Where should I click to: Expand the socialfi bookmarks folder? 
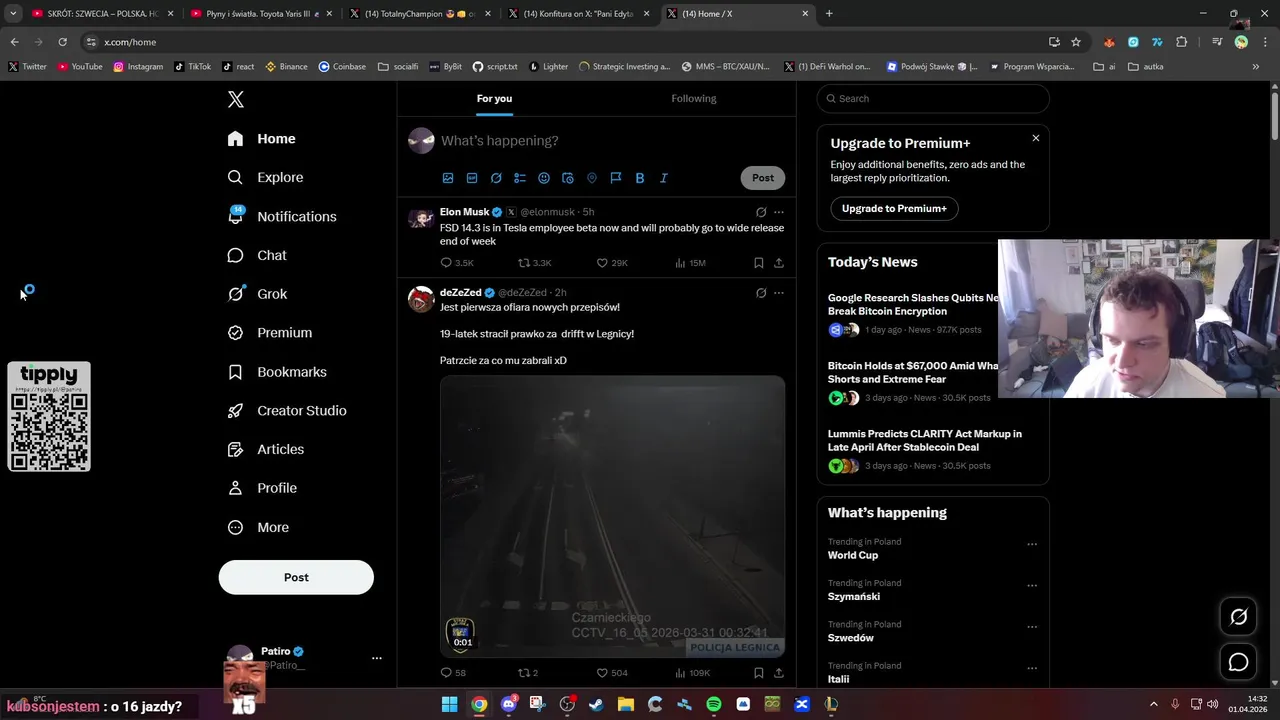point(398,67)
